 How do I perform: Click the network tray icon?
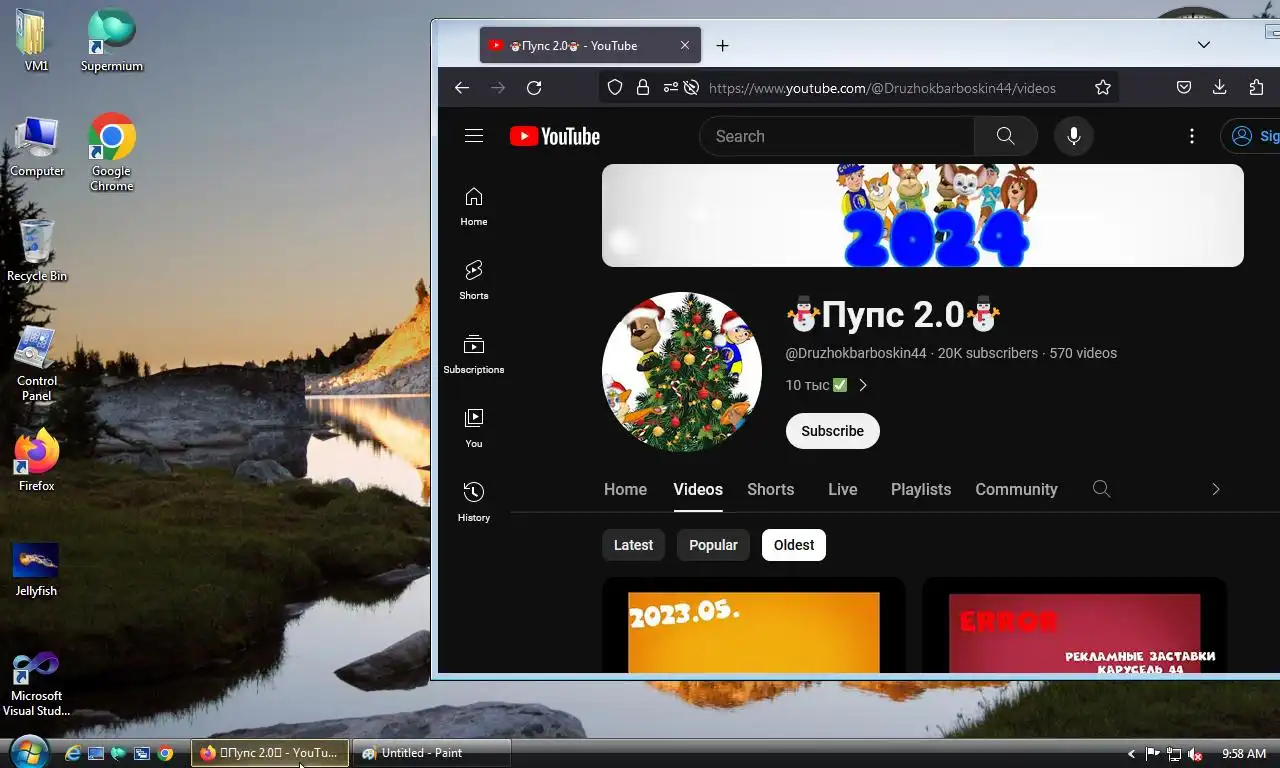tap(1174, 754)
